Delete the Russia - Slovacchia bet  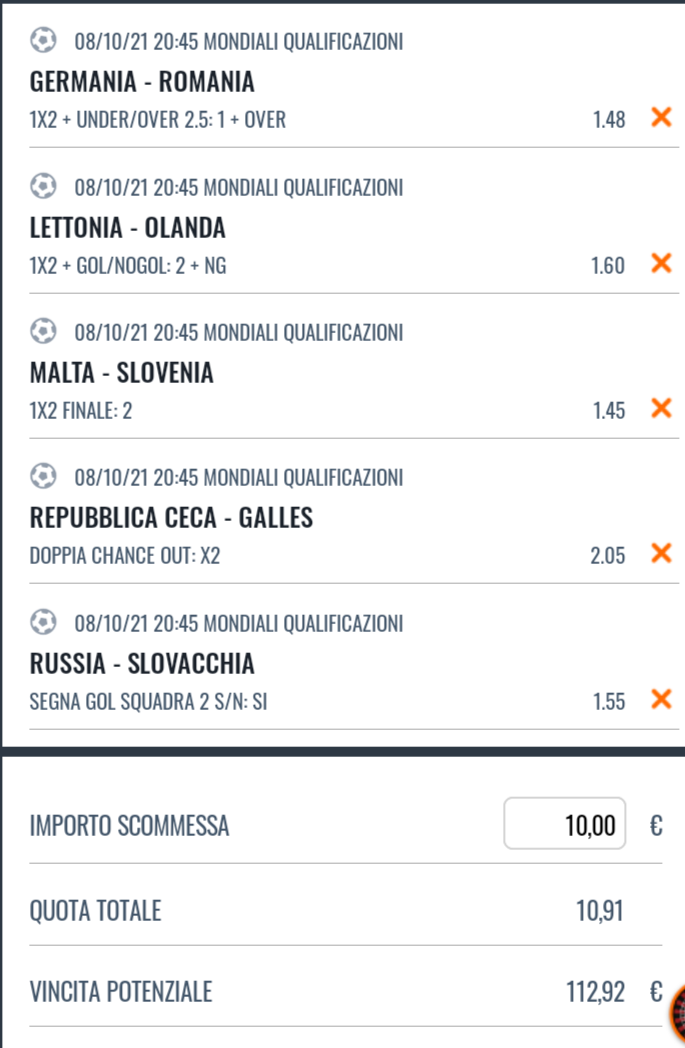click(661, 699)
